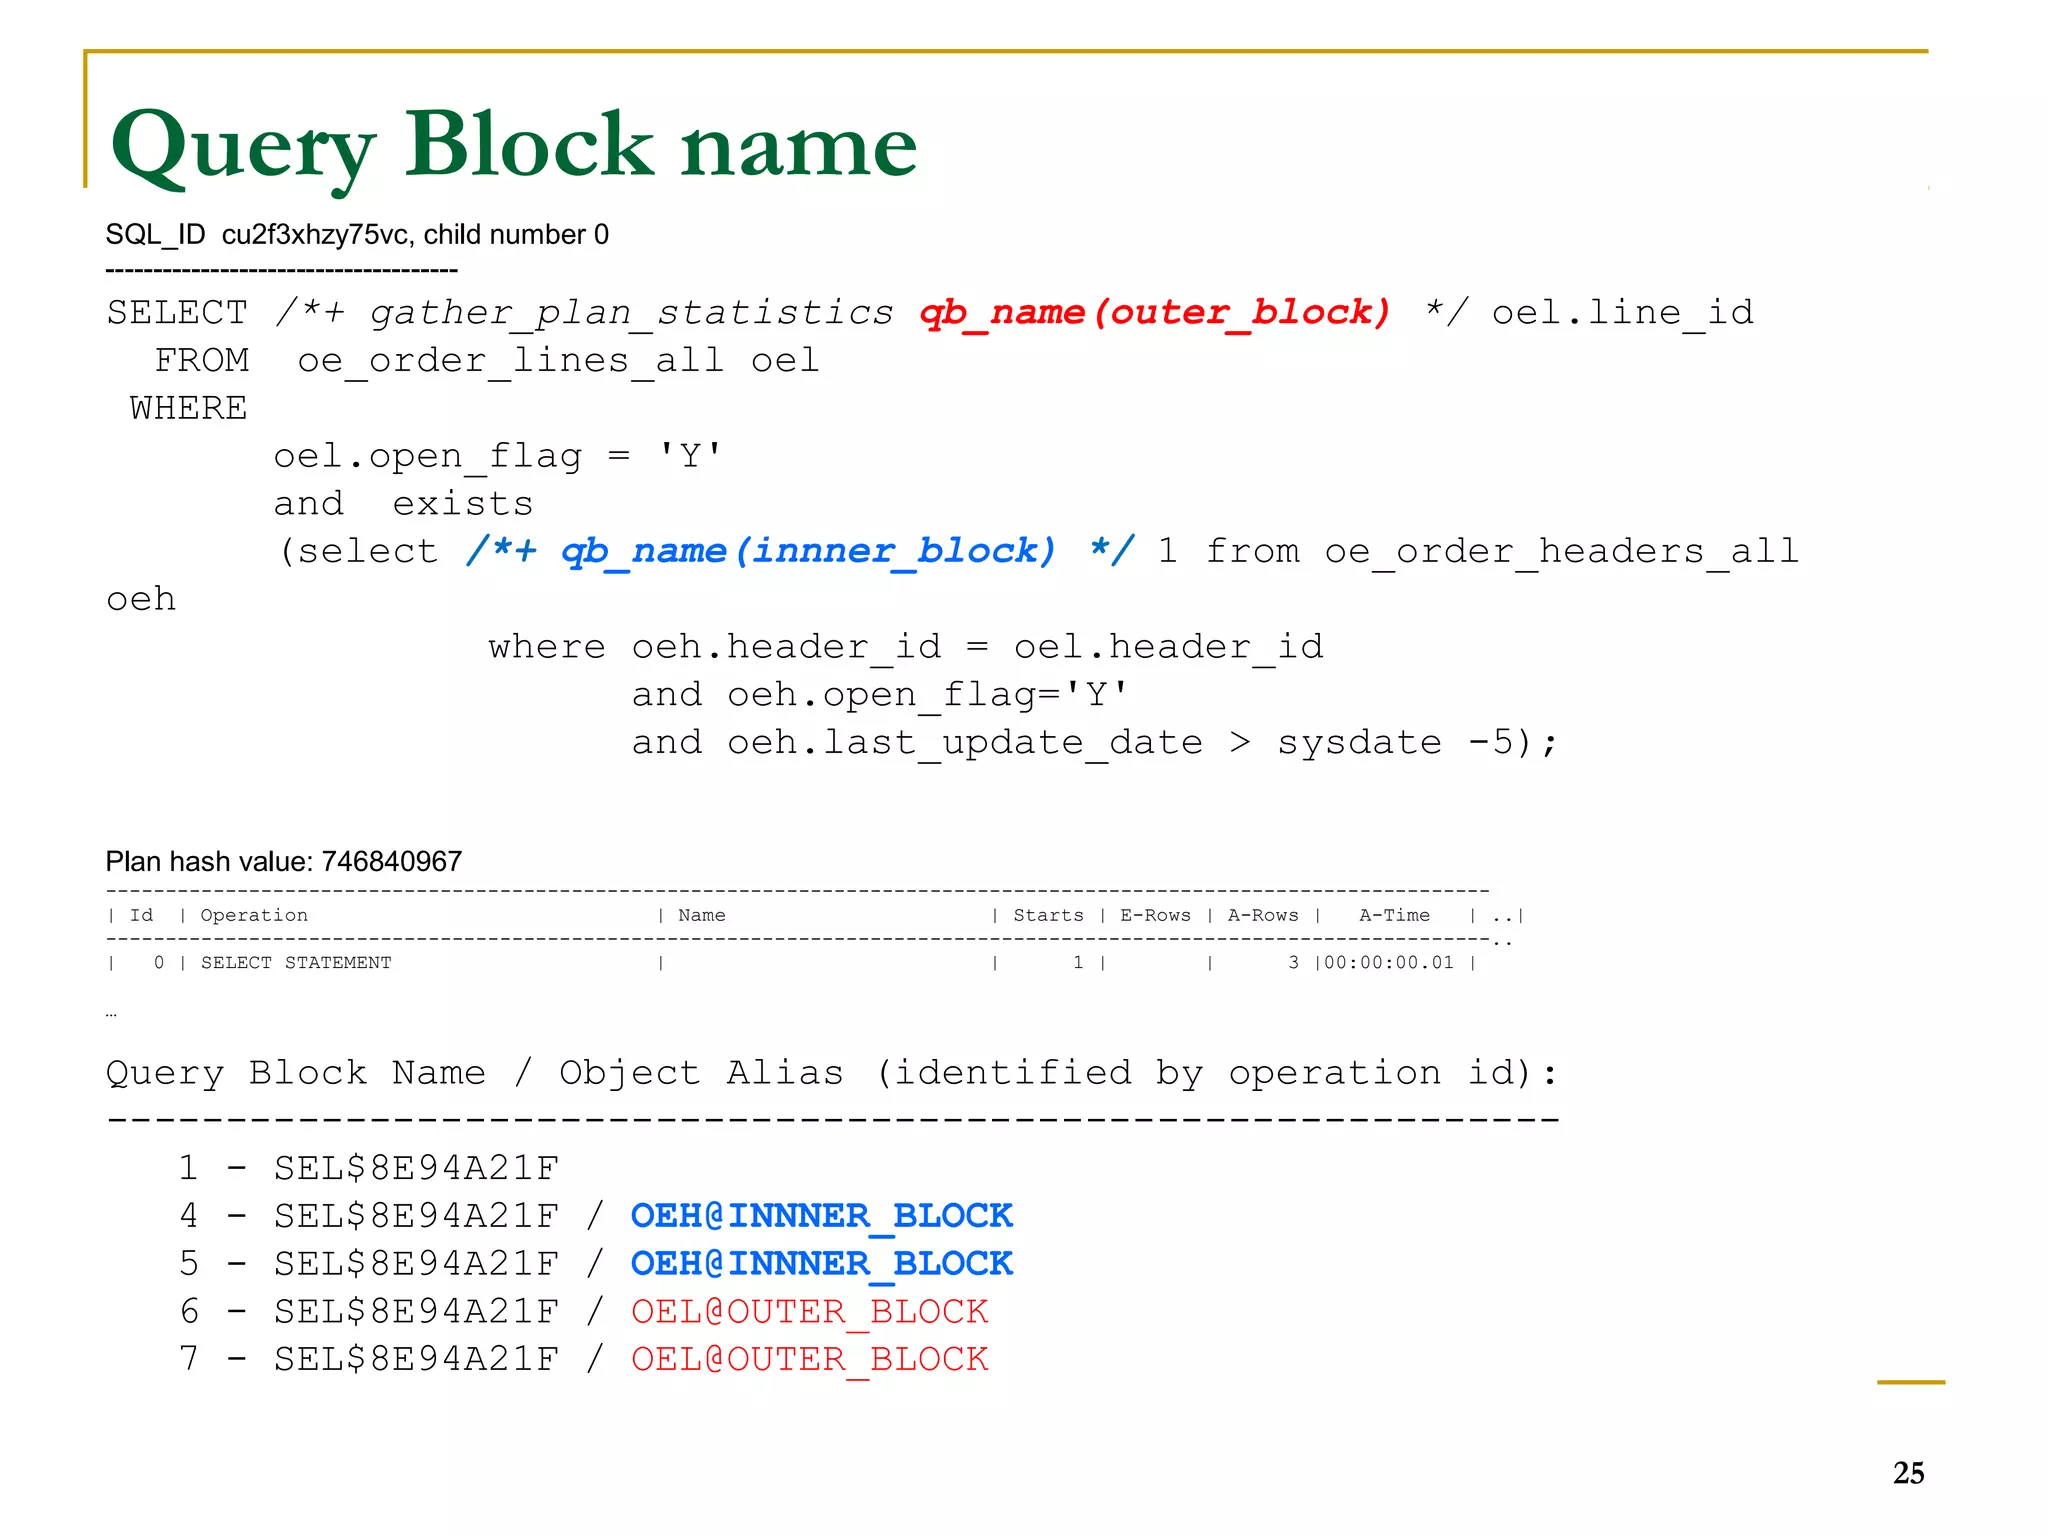Viewport: 2048px width, 1536px height.
Task: Click 'where oeh.header_id = oel.header_id' line
Action: click(906, 647)
